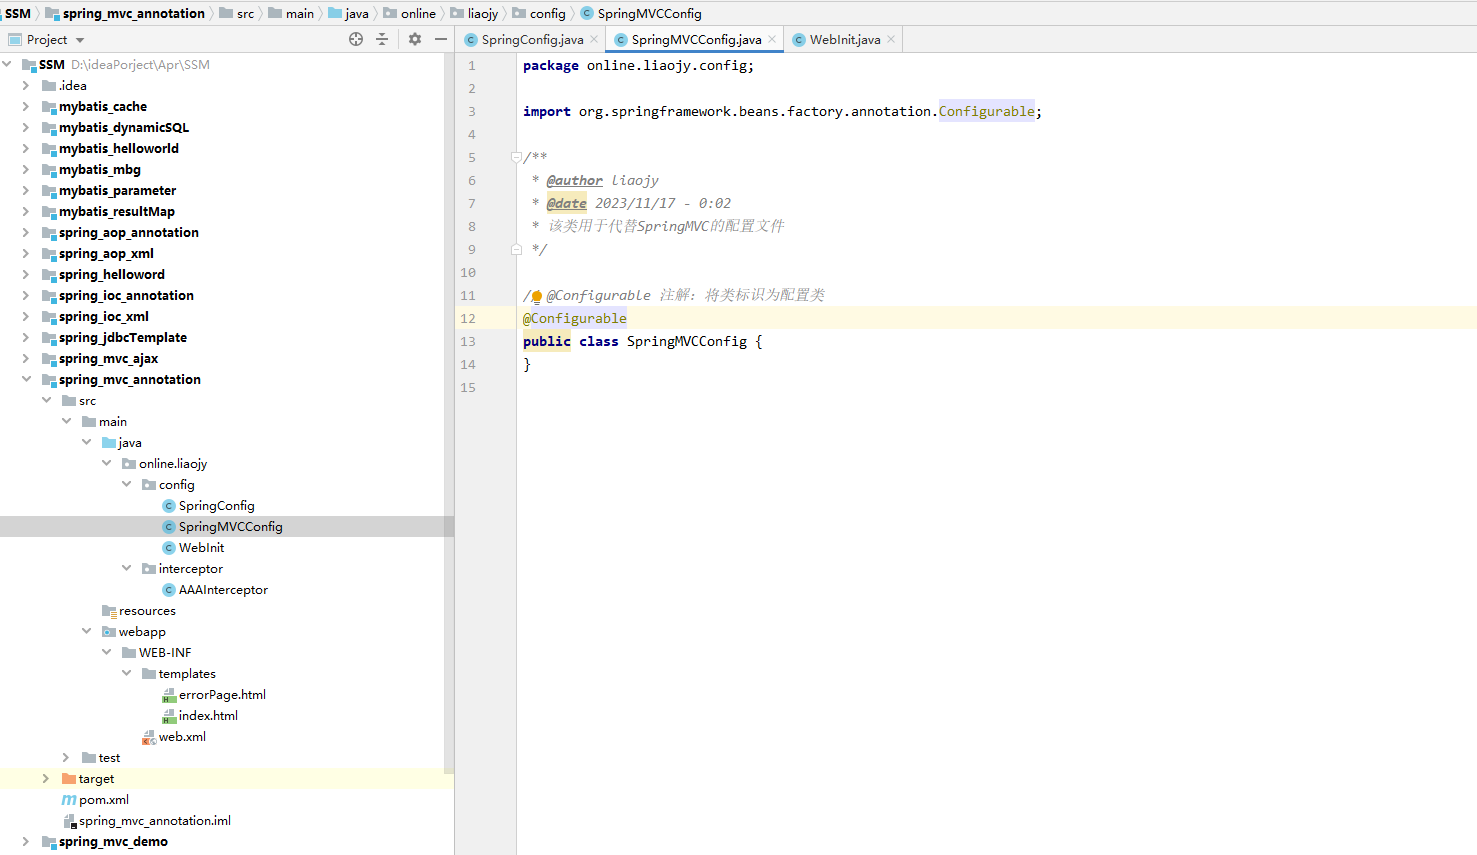1477x855 pixels.
Task: Click the collapse all icon in Project panel
Action: click(x=382, y=39)
